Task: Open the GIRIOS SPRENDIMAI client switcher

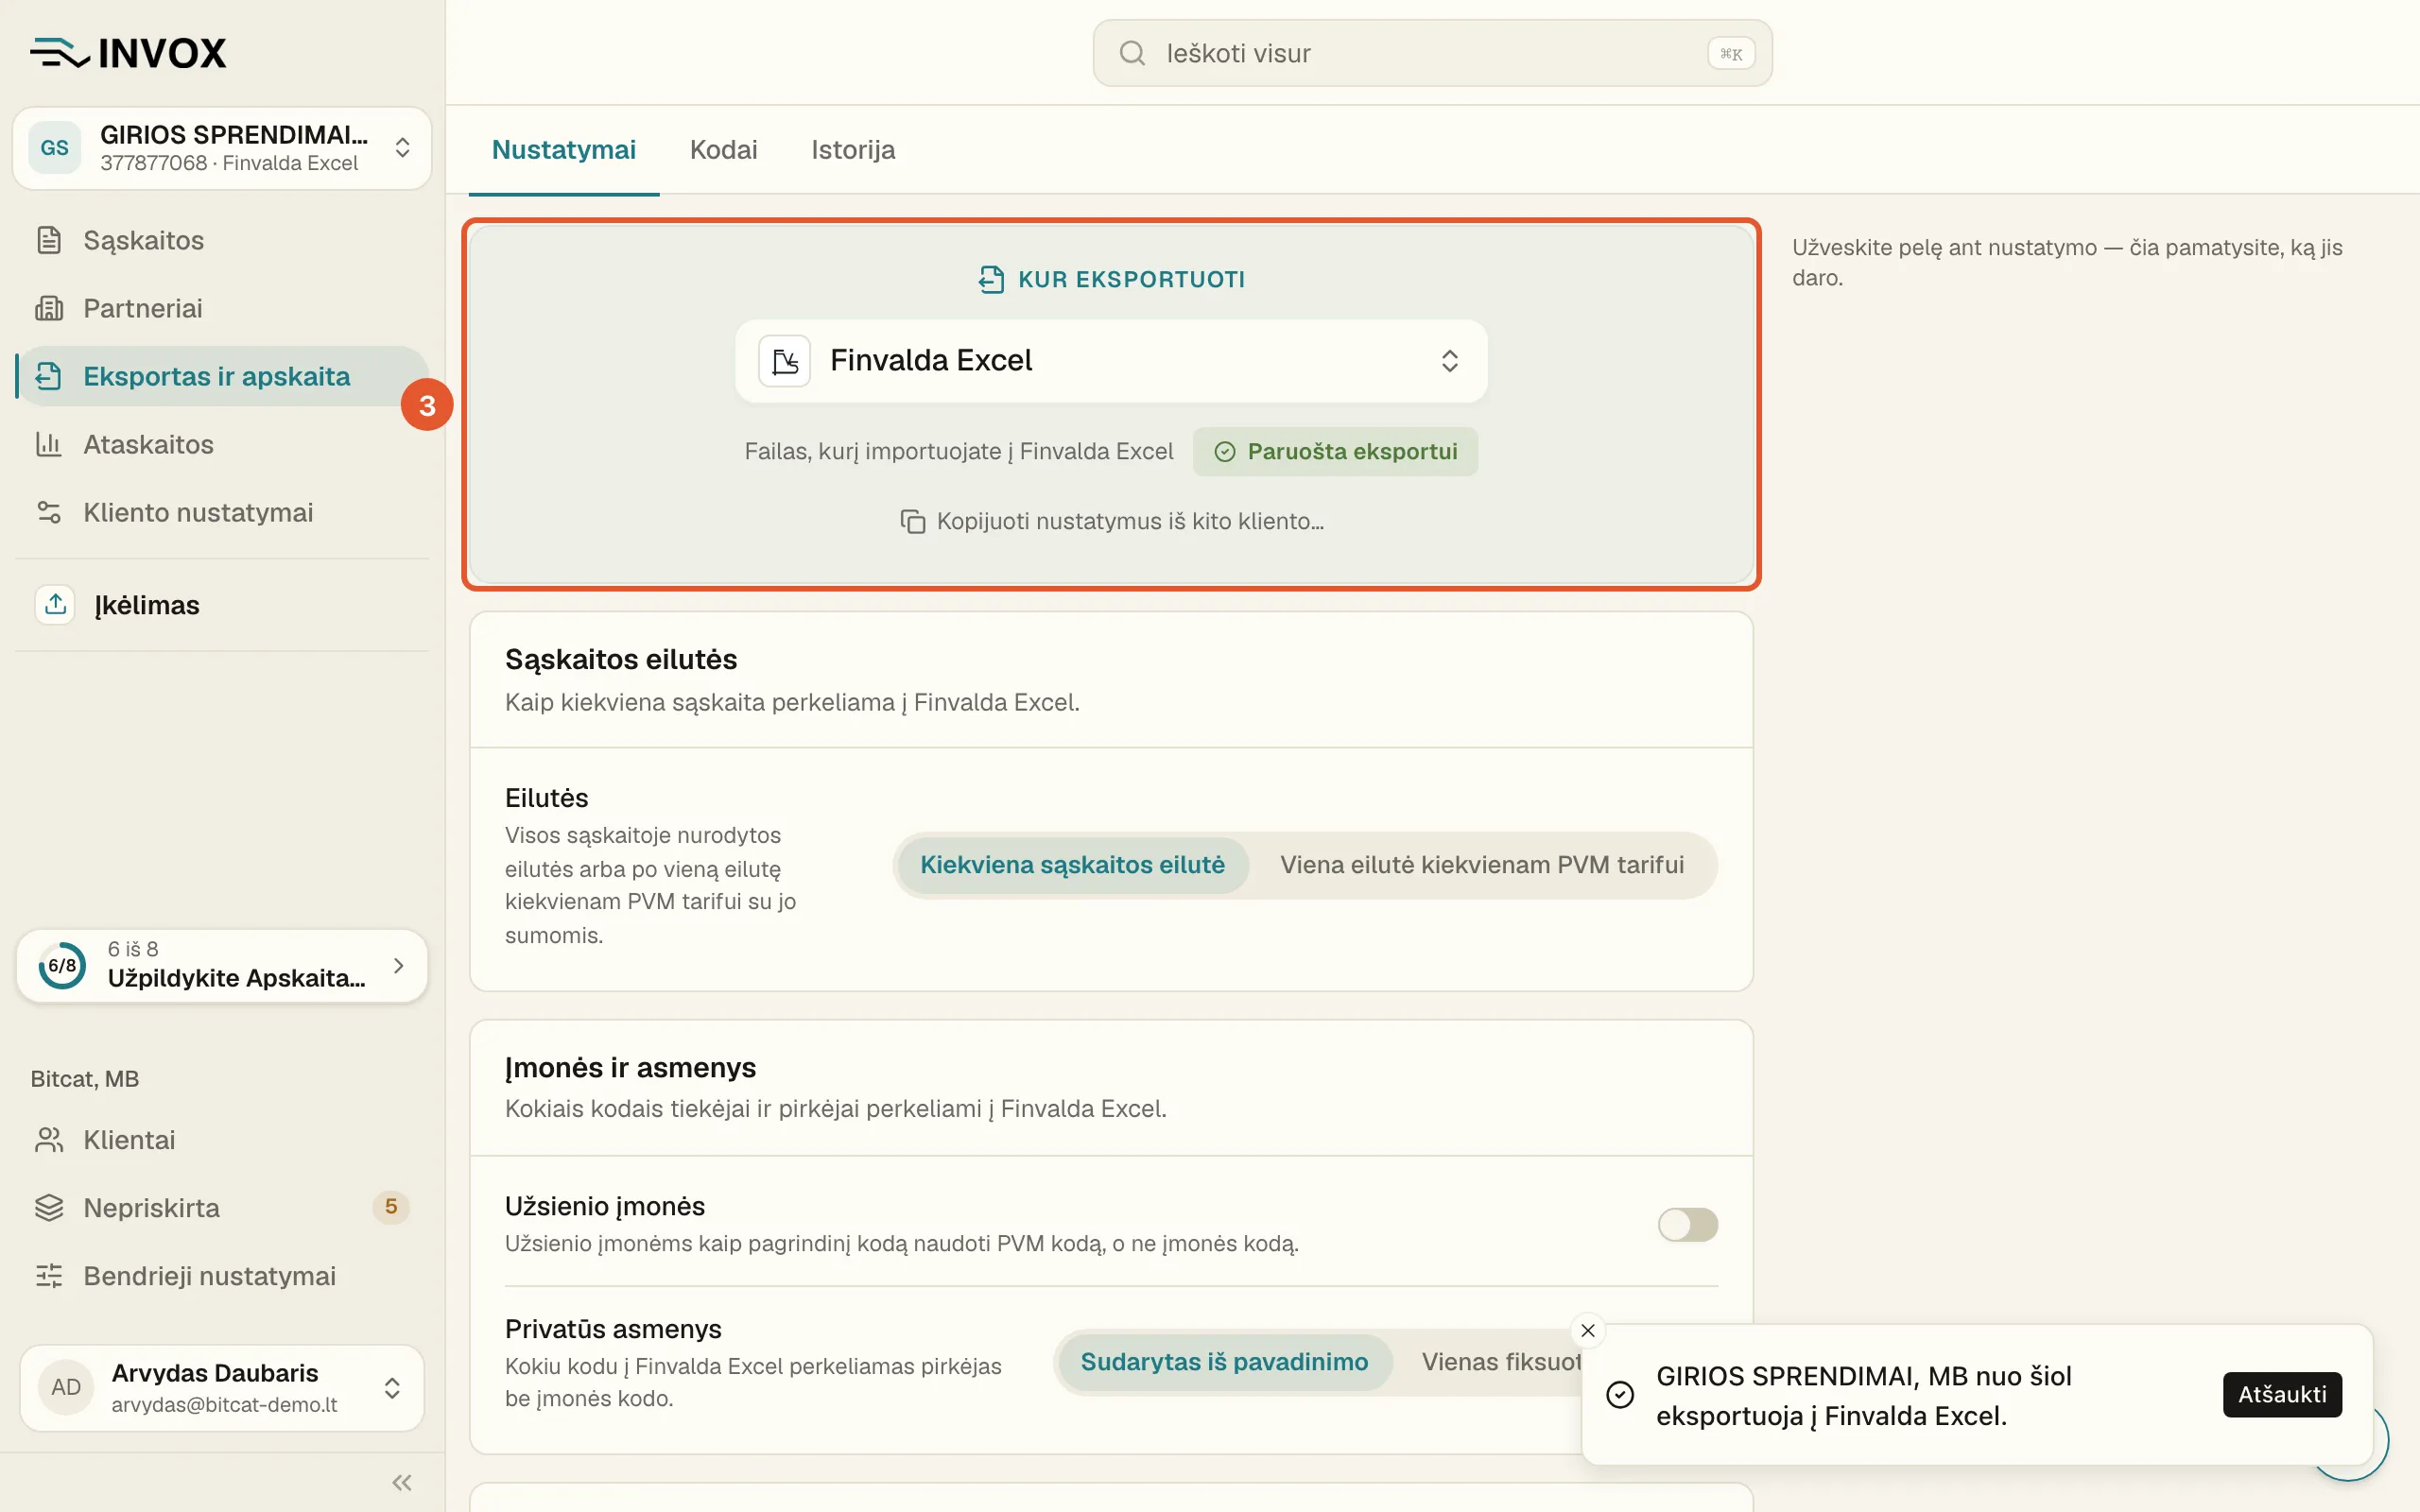Action: 222,148
